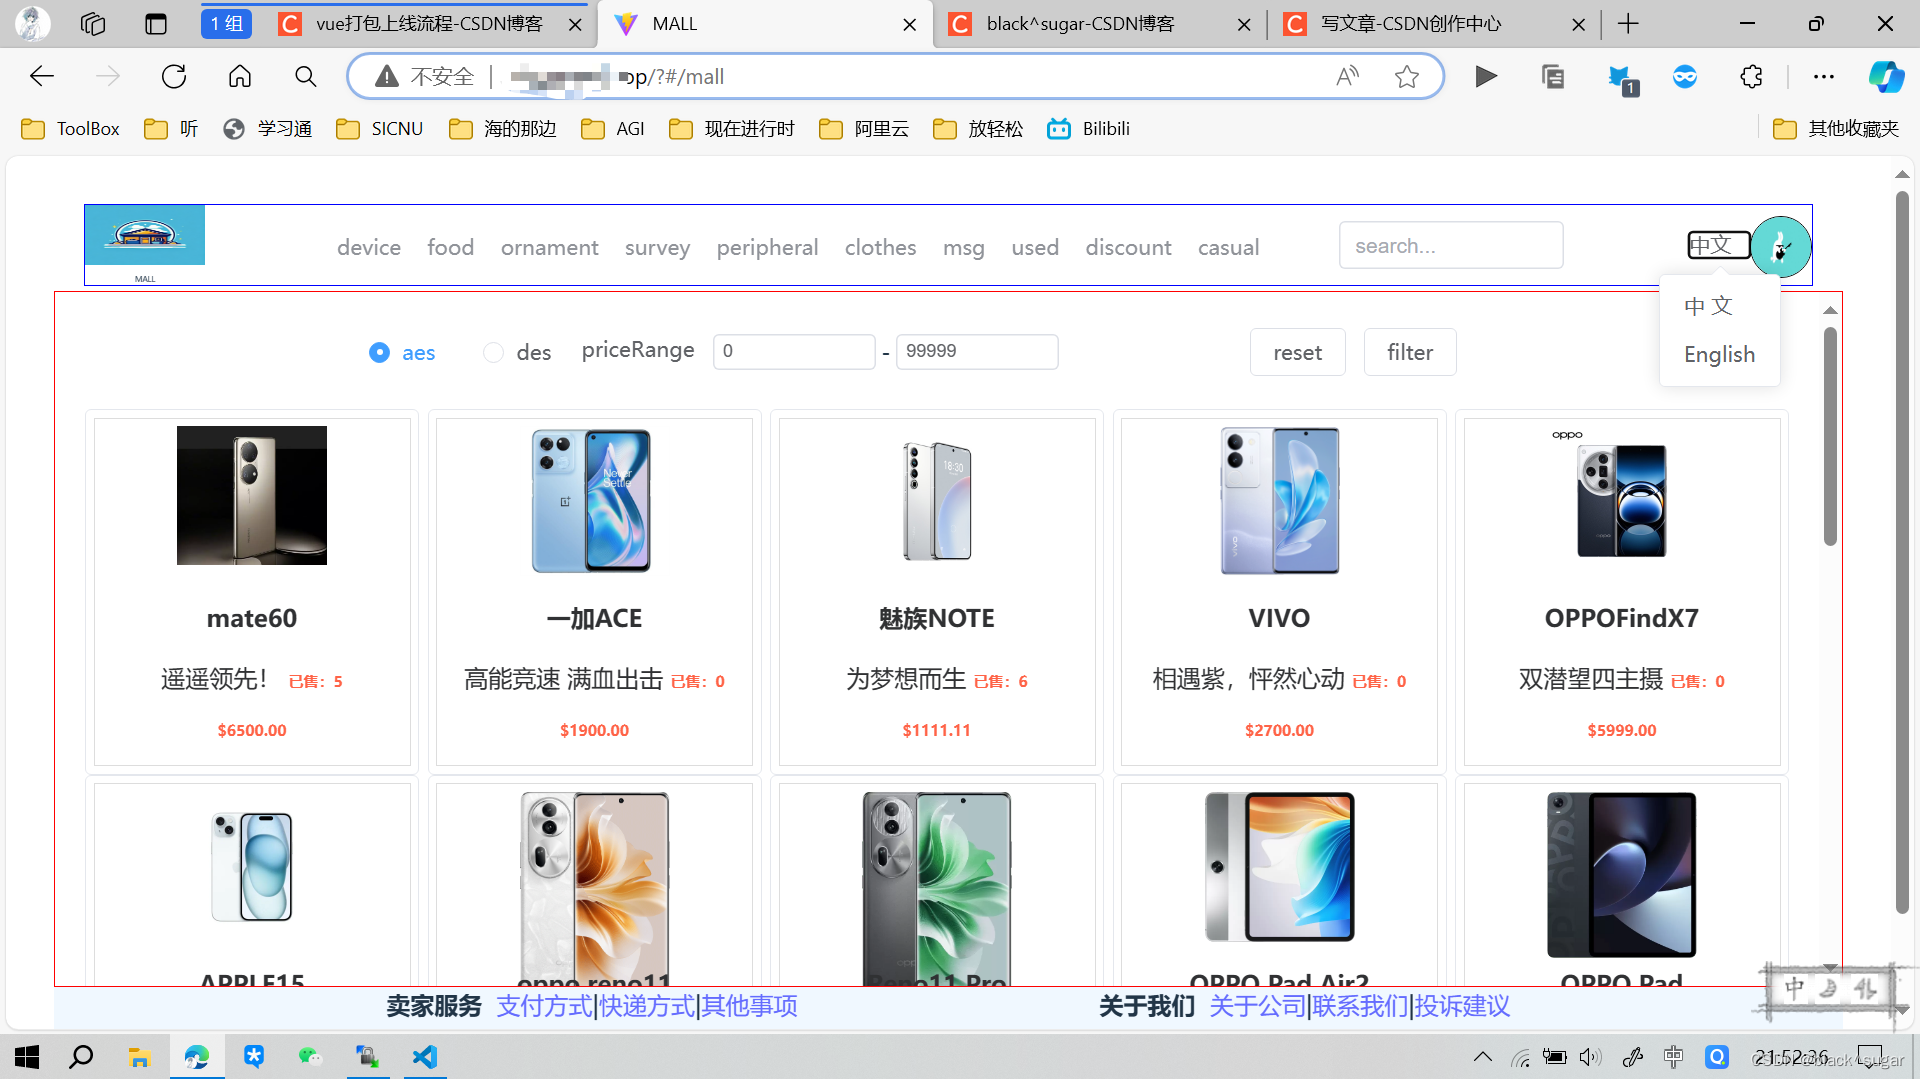Open the 现在进行时 bookmarks folder
Viewport: 1920px width, 1079px height.
coord(732,129)
